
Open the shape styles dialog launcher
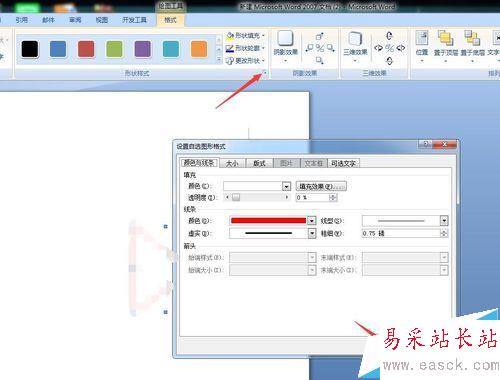265,72
